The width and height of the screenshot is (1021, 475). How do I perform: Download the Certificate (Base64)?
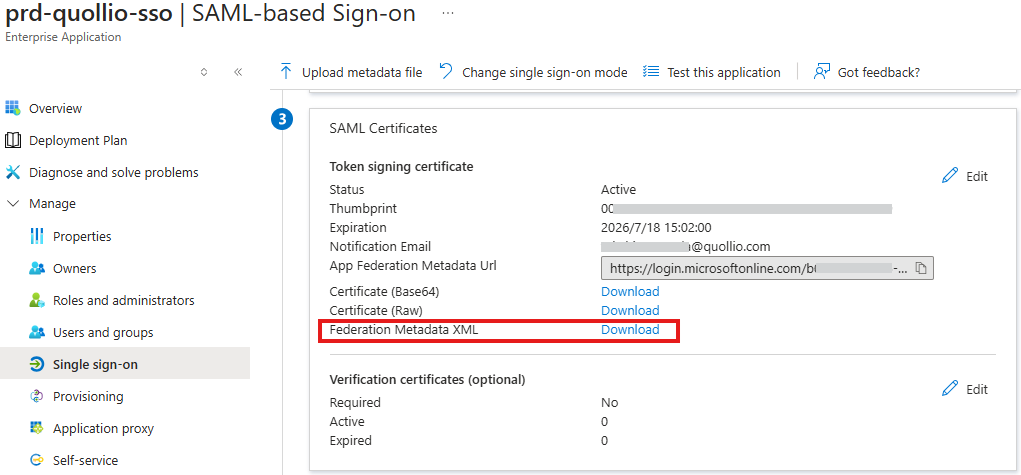pos(630,291)
